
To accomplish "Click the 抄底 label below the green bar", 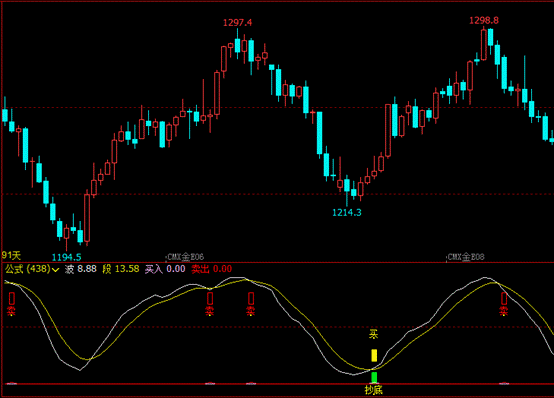I will (374, 390).
